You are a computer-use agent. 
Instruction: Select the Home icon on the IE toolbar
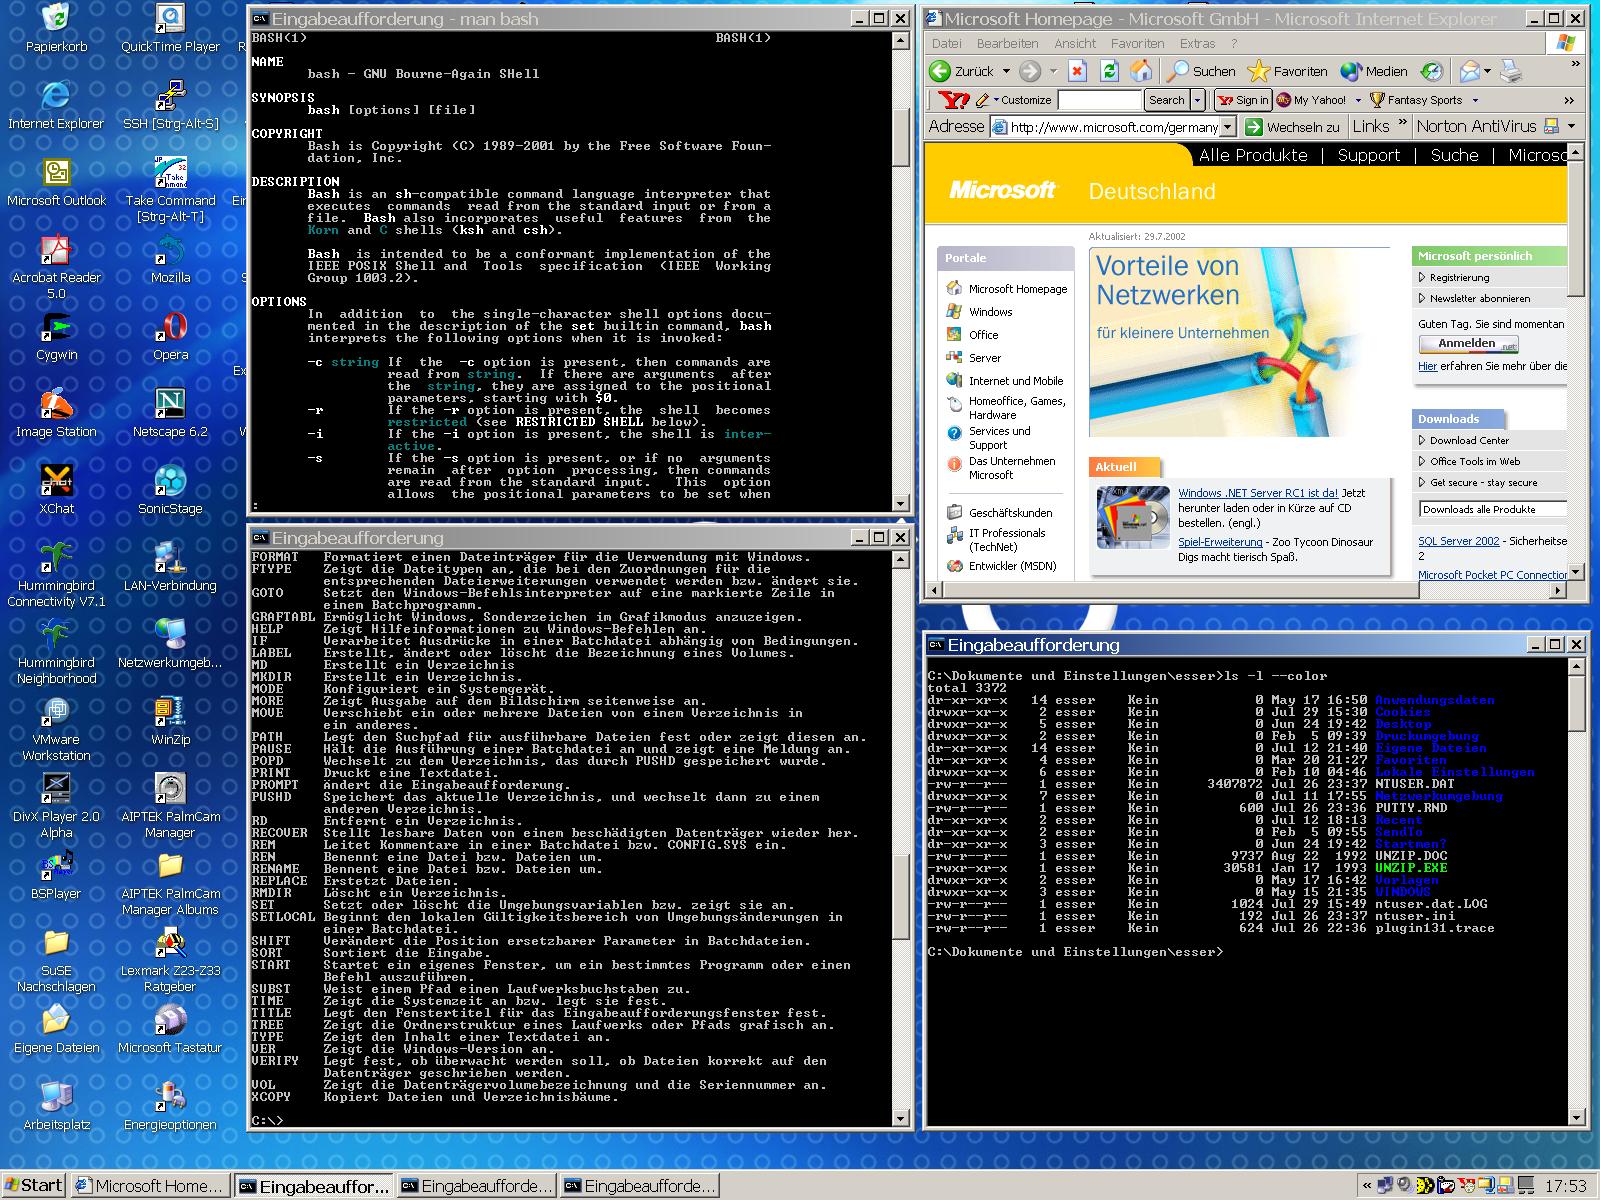1141,71
